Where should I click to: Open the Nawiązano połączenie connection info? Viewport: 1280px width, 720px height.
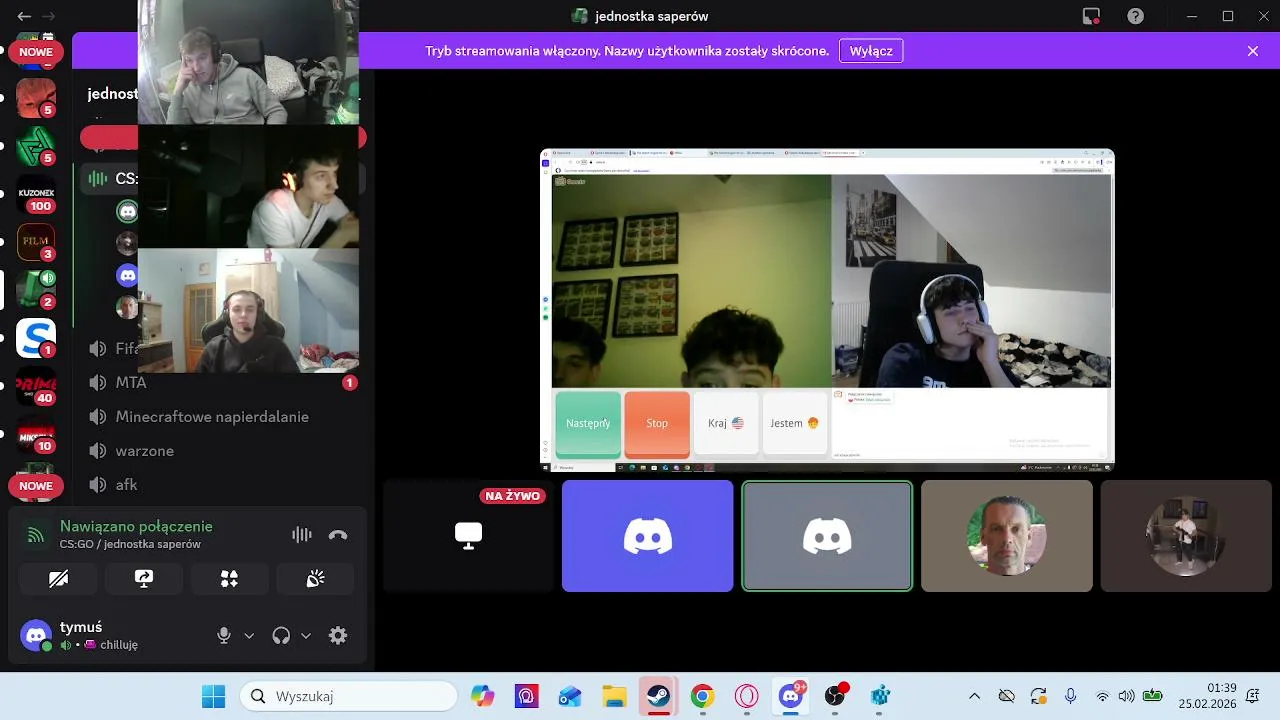(x=136, y=526)
